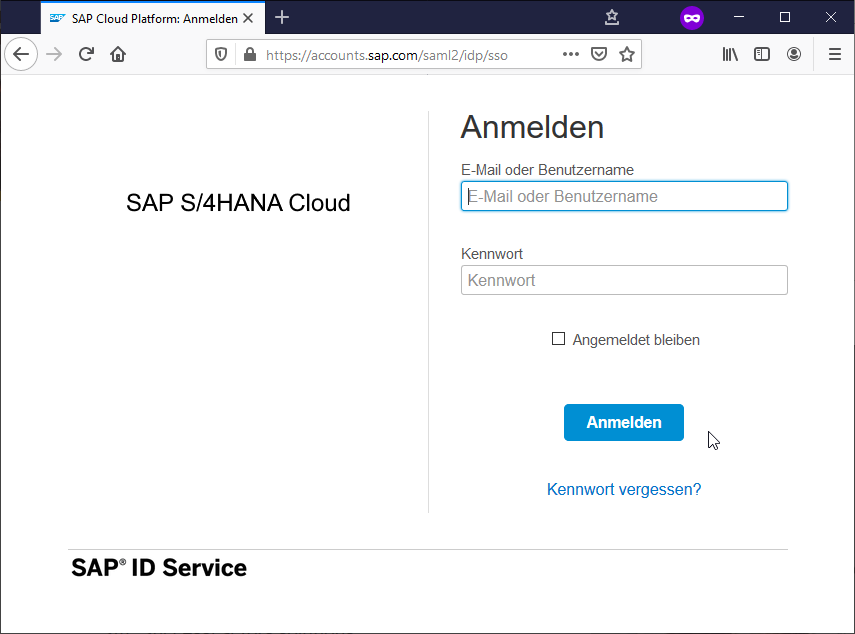Close the Firefox window
Image resolution: width=855 pixels, height=634 pixels.
click(830, 17)
